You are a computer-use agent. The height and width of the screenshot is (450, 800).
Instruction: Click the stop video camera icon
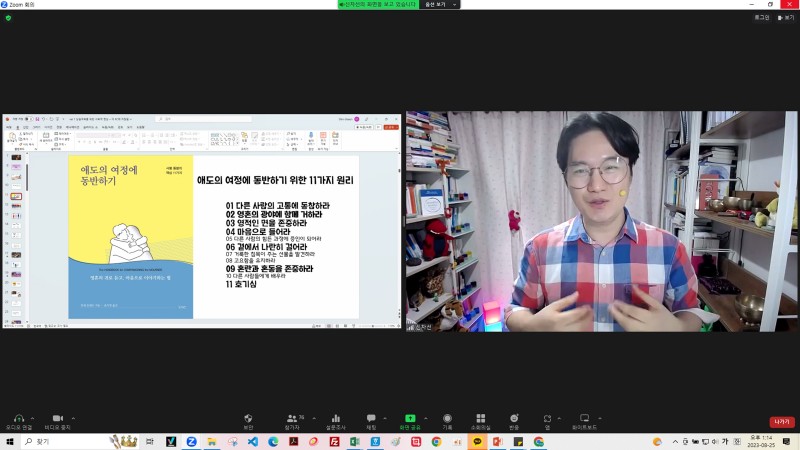(57, 418)
